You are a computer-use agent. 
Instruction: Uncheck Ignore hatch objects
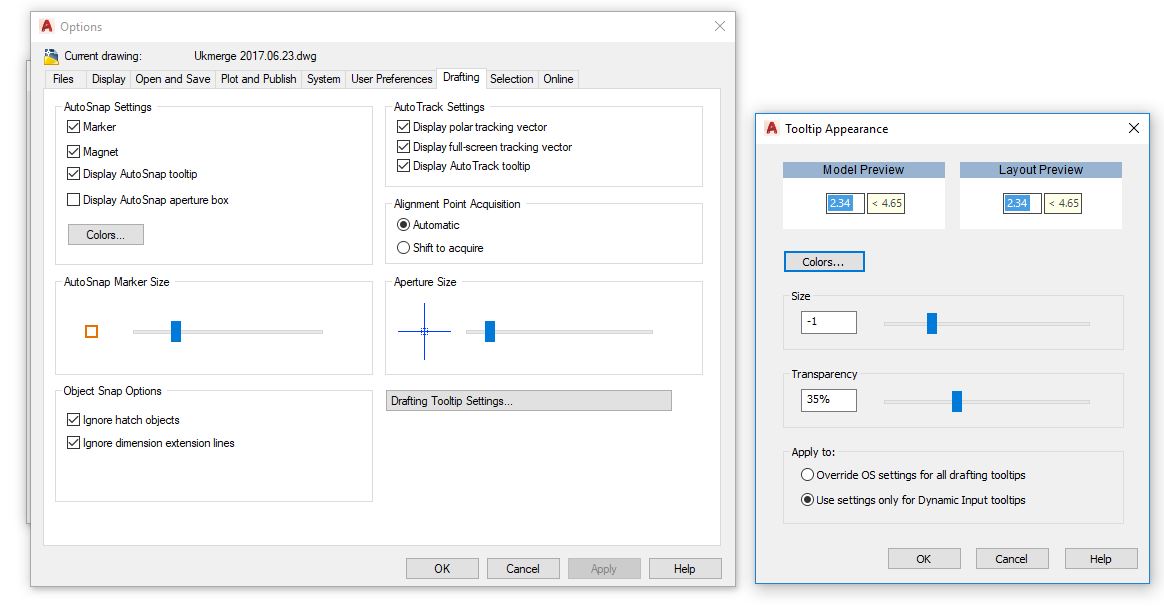(x=73, y=420)
